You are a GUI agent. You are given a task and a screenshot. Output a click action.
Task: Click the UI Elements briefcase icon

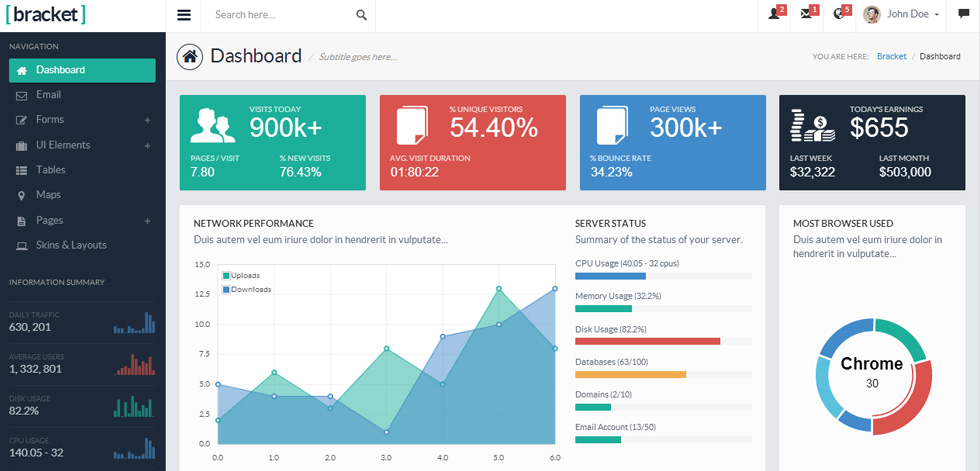(x=21, y=146)
